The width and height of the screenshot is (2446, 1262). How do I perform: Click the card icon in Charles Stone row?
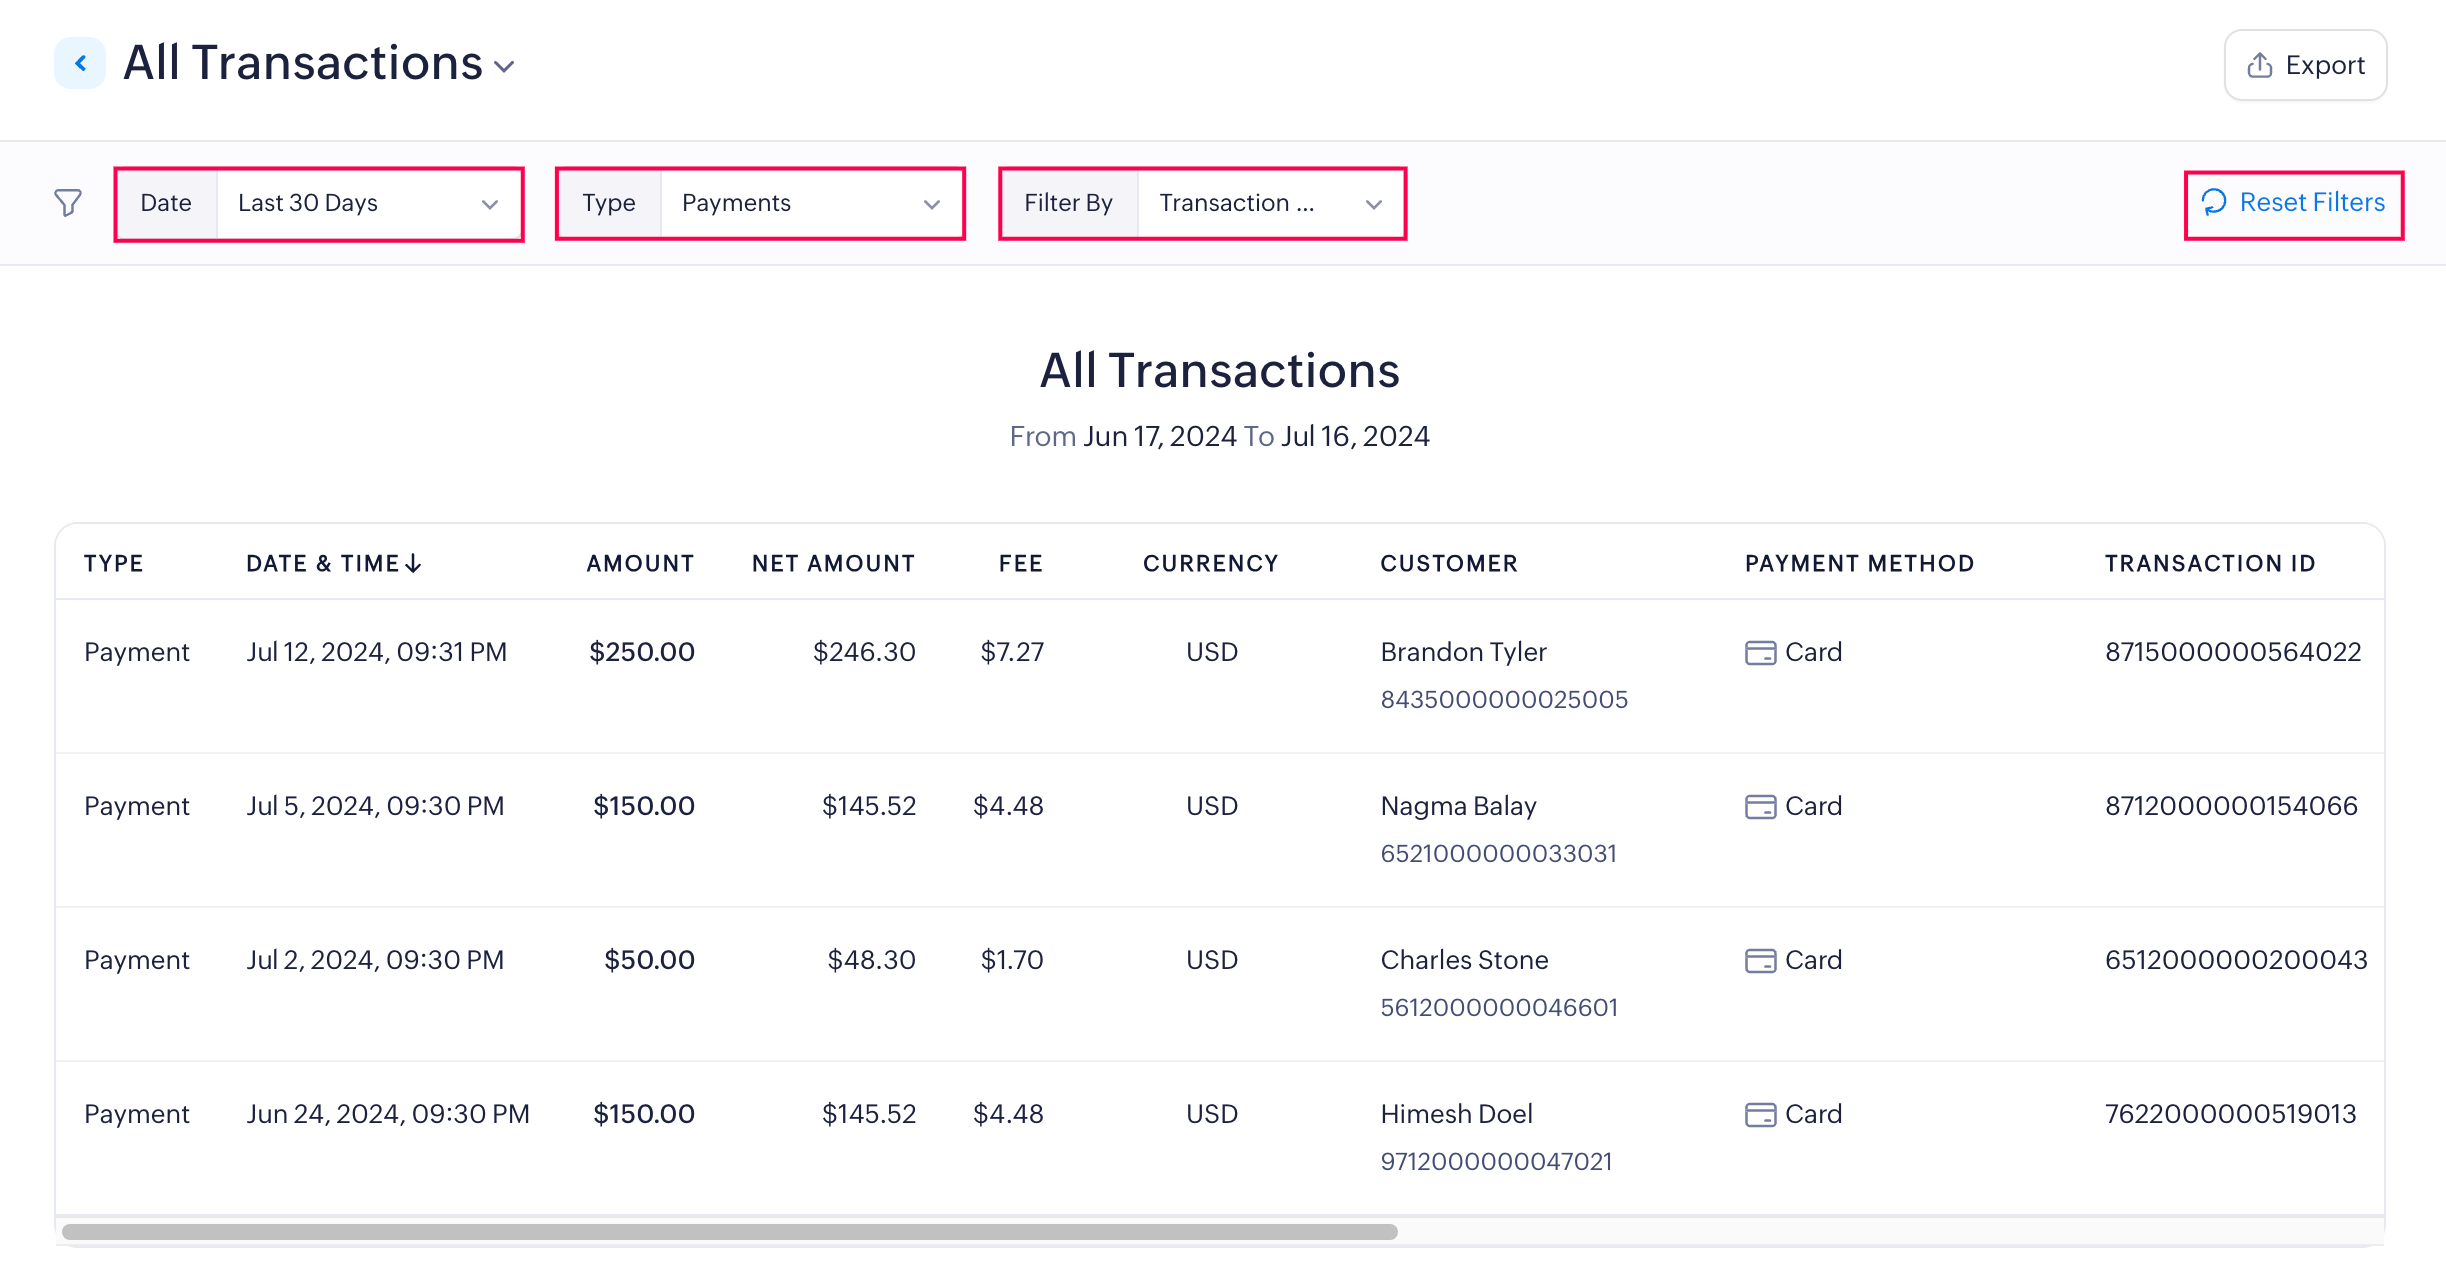1760,961
